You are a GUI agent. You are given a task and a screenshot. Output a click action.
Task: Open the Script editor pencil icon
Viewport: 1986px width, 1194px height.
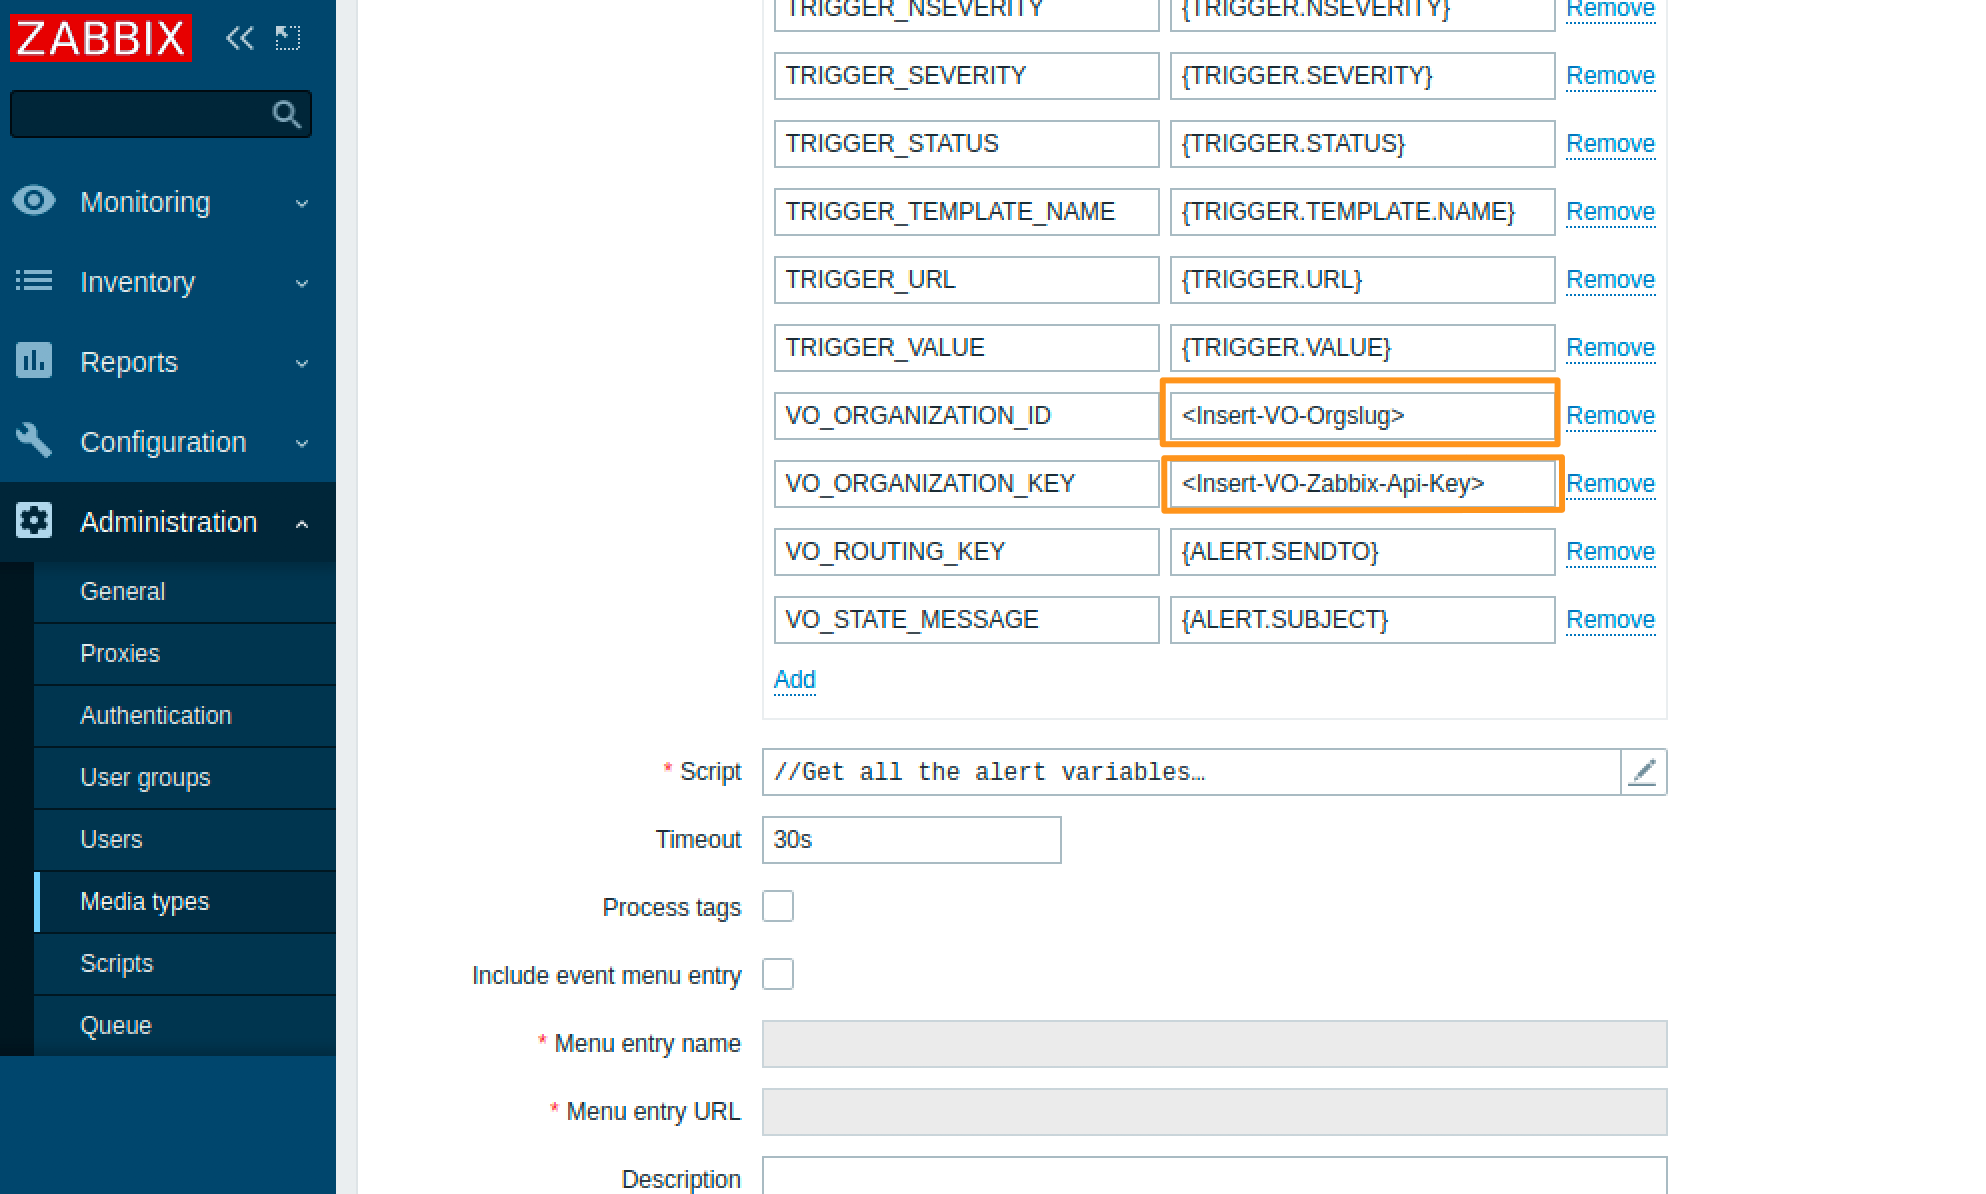point(1643,771)
